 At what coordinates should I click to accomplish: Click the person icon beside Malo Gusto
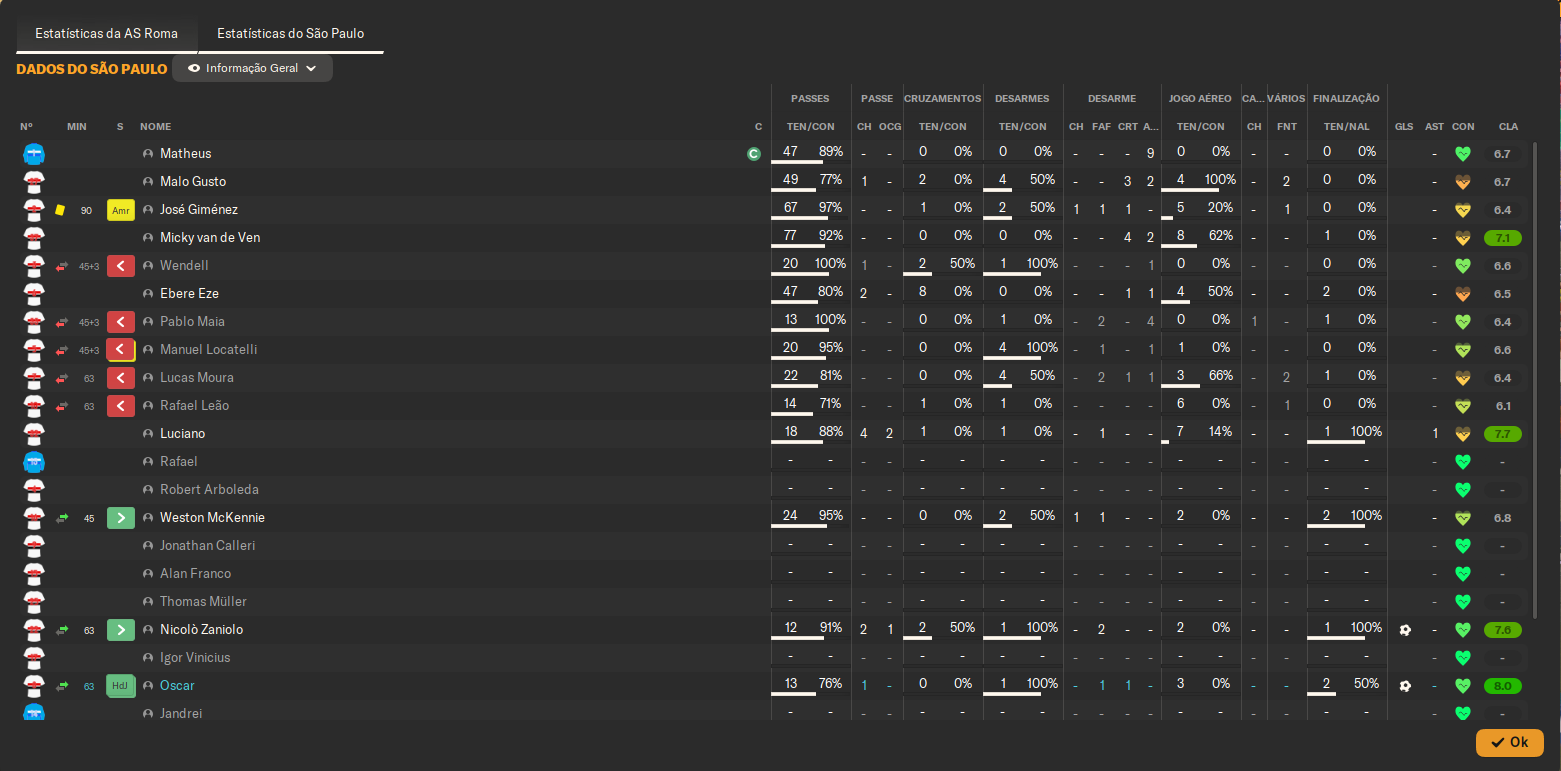148,182
